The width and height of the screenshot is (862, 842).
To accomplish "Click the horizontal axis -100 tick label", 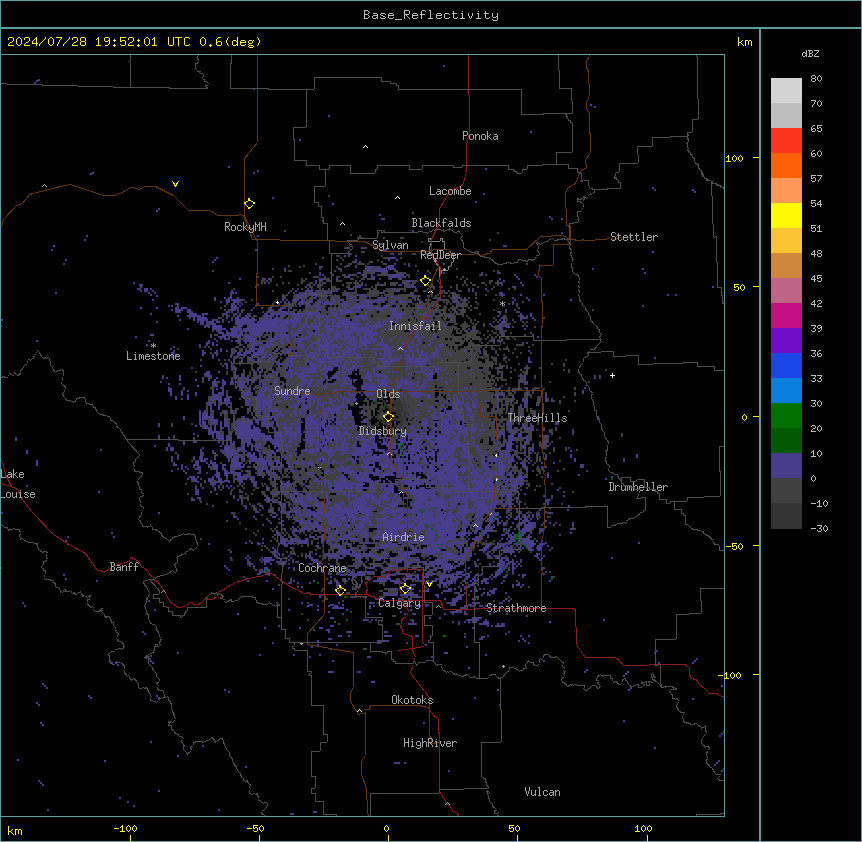I will point(125,828).
